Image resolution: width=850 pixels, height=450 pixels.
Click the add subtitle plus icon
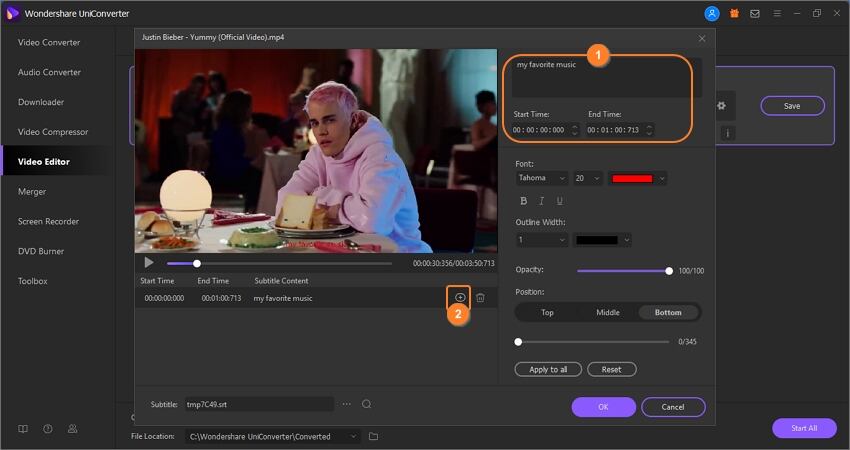point(460,297)
